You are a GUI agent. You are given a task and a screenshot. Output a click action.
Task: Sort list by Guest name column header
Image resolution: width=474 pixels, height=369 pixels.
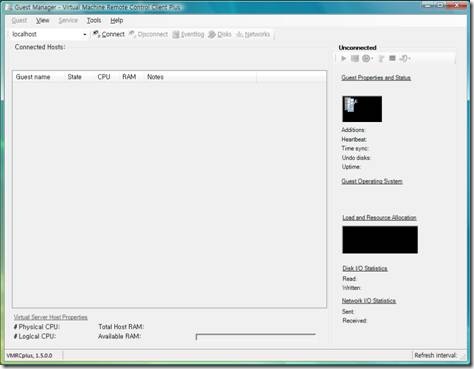point(33,77)
